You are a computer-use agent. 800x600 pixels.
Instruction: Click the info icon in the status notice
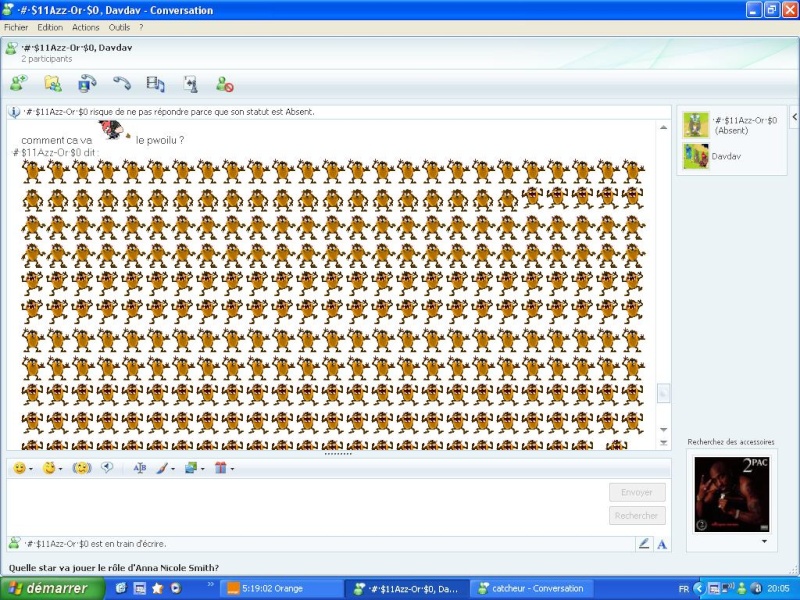pyautogui.click(x=14, y=112)
